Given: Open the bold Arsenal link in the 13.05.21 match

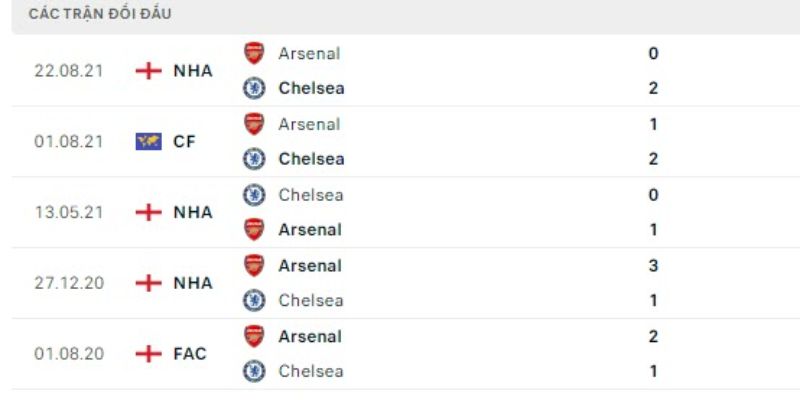Looking at the screenshot, I should (x=309, y=230).
